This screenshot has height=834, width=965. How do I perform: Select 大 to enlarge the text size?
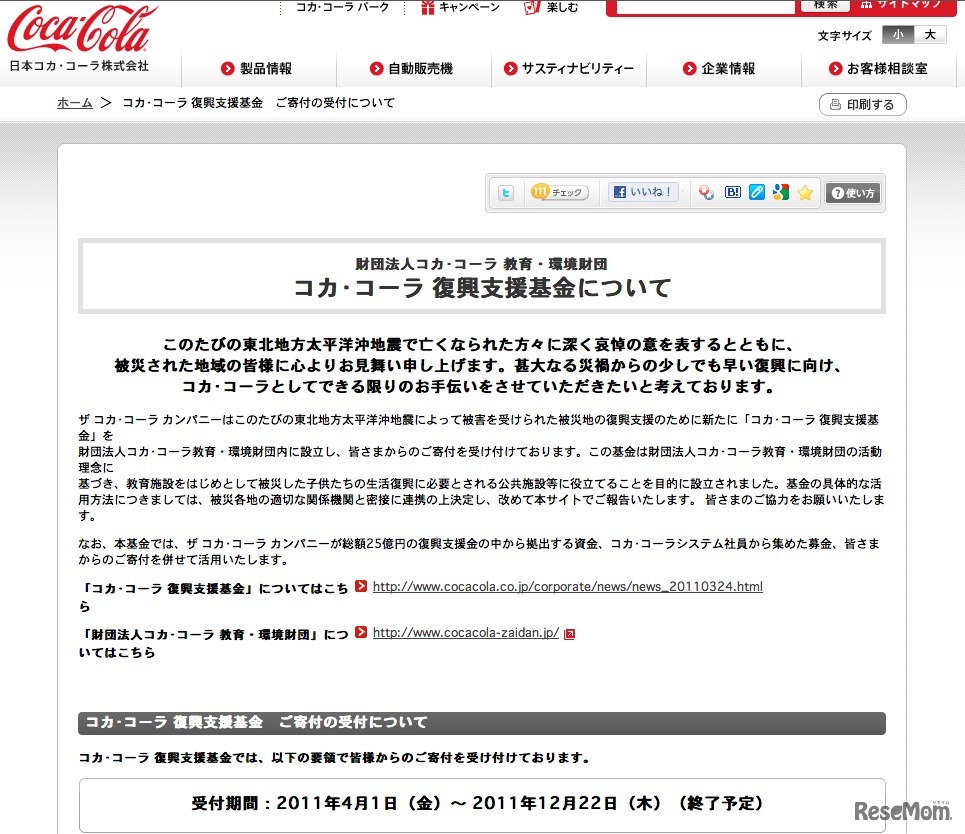click(929, 33)
